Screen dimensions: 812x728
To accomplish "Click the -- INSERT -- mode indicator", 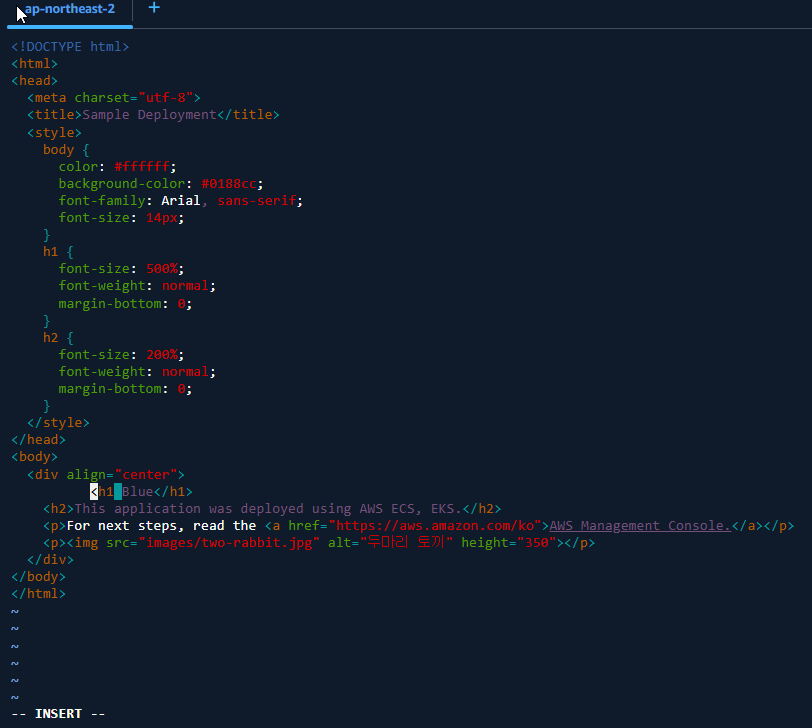I will click(58, 714).
